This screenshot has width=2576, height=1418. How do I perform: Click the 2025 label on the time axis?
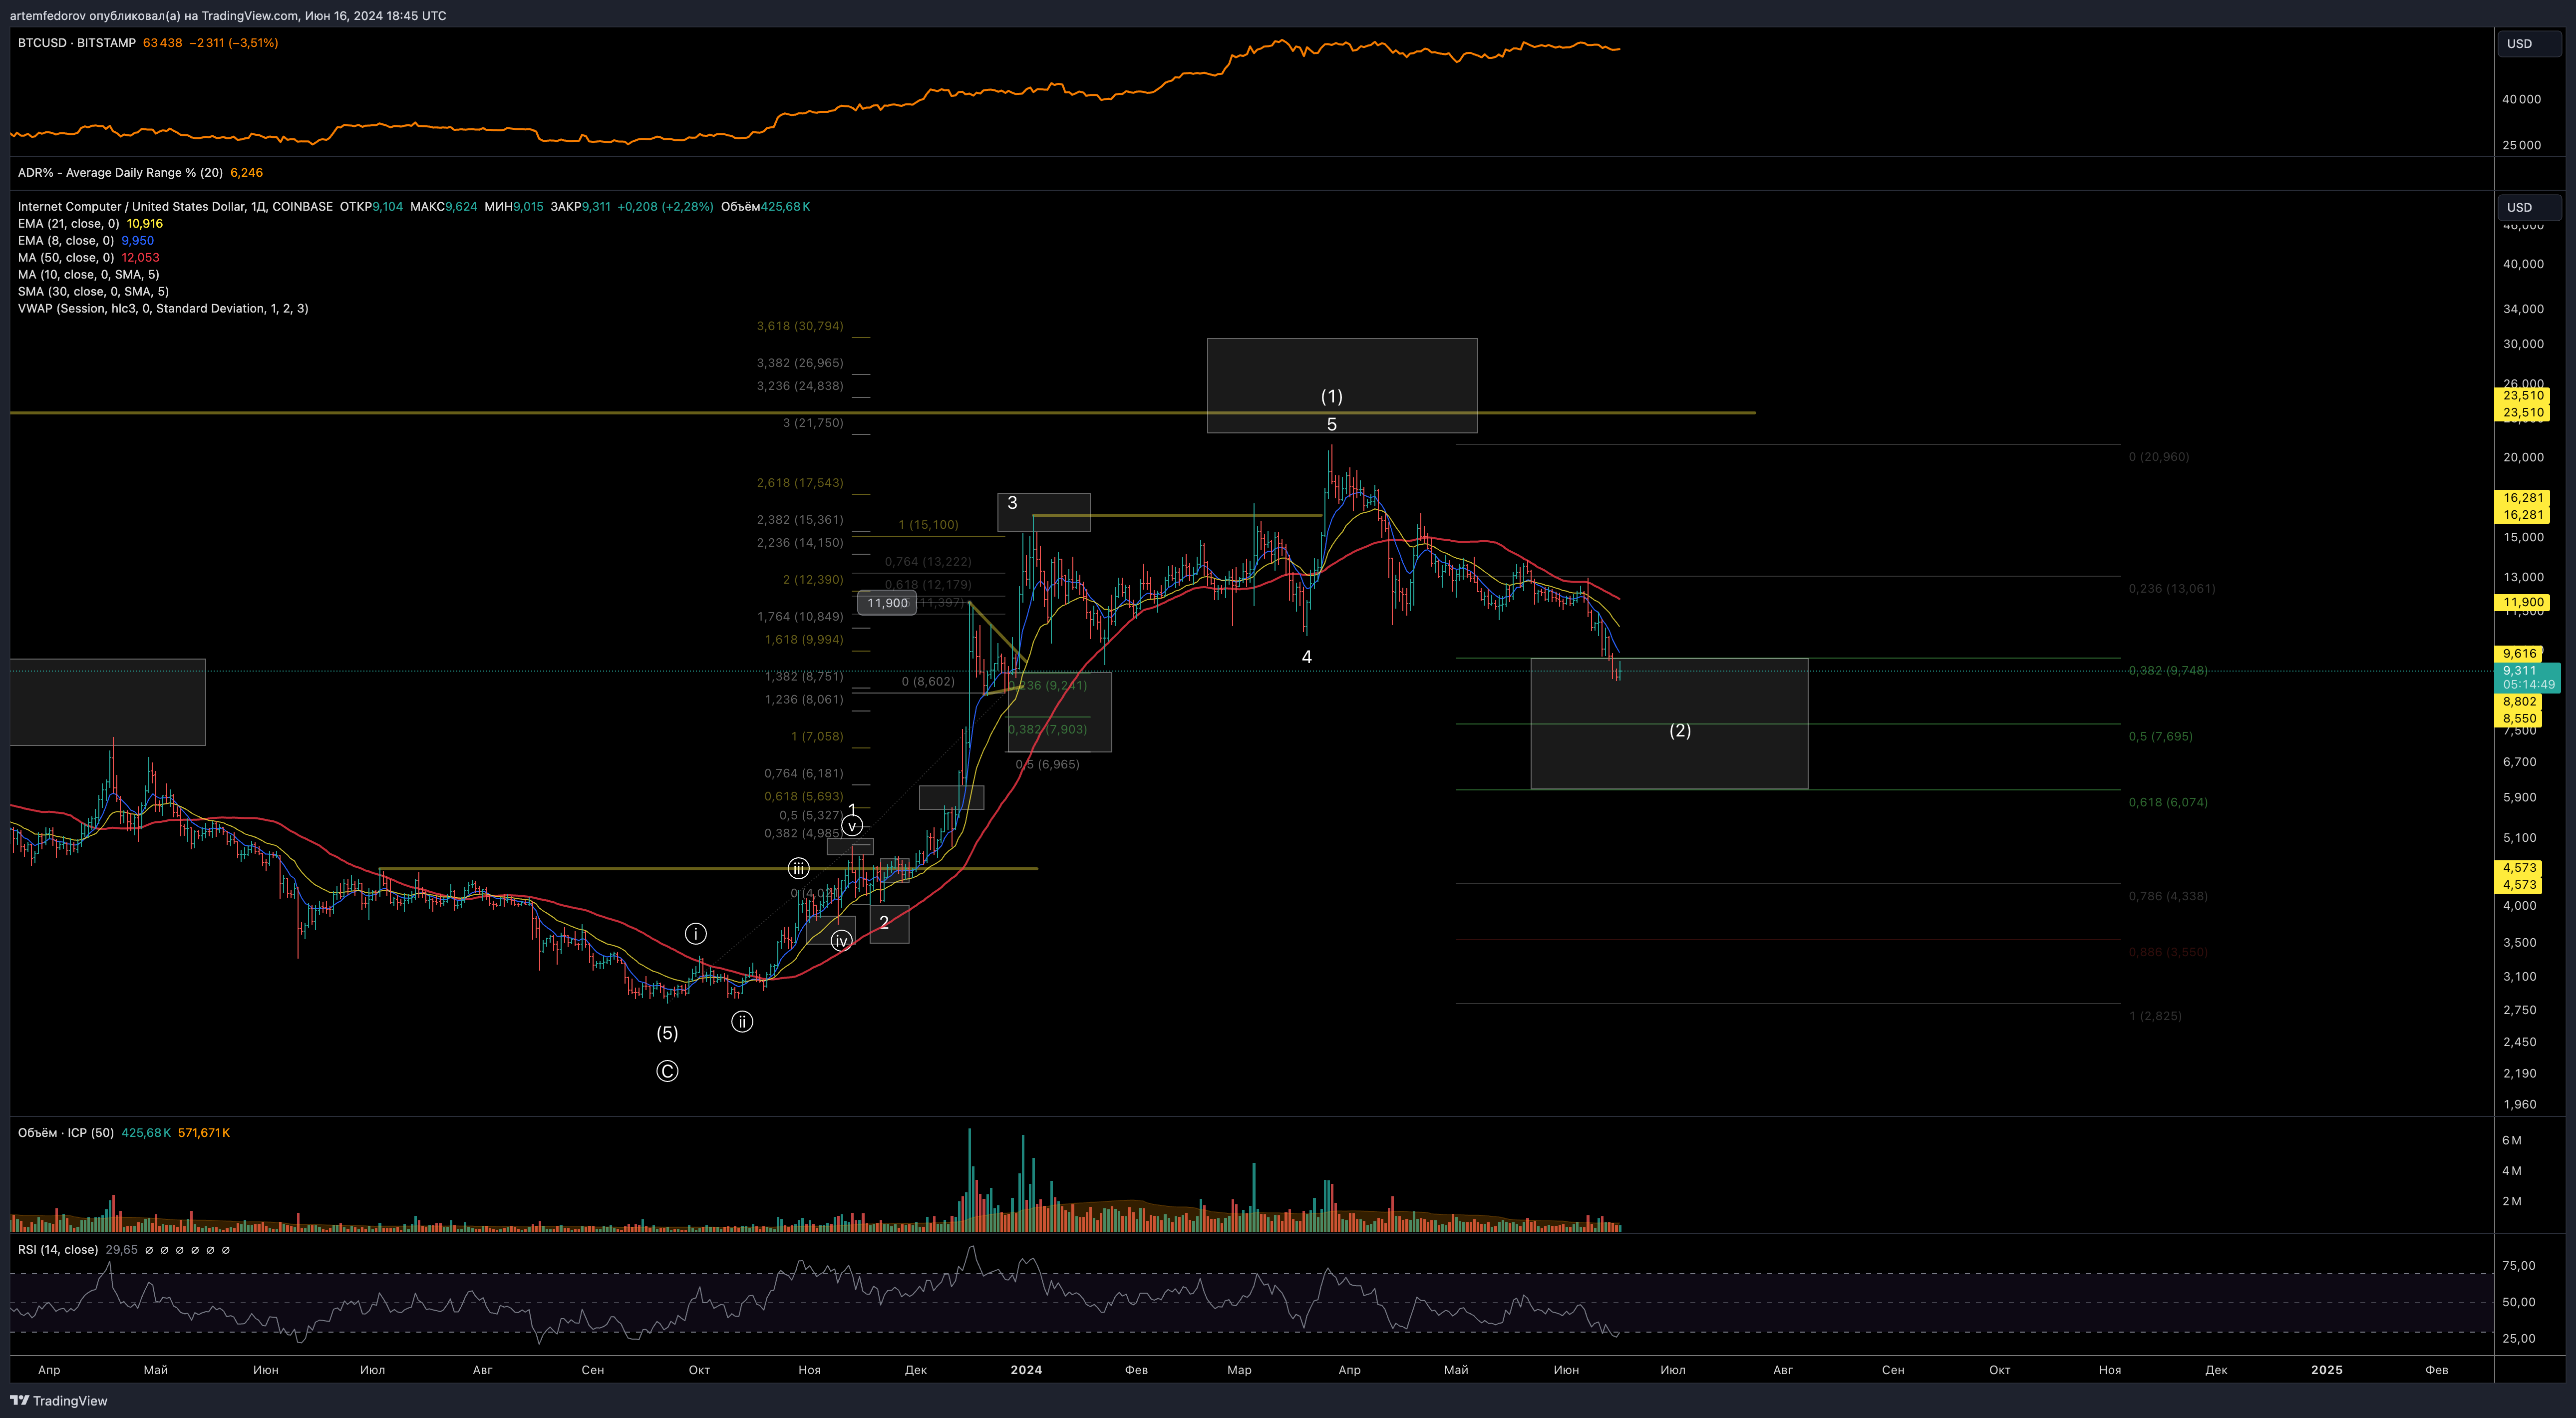[2326, 1370]
